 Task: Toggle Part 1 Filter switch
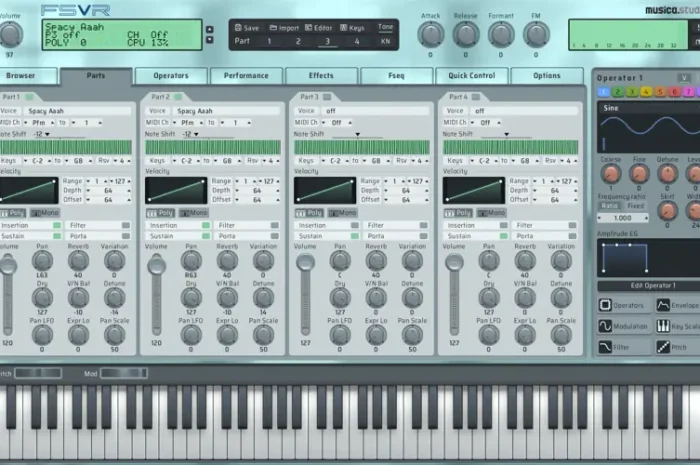coord(126,225)
